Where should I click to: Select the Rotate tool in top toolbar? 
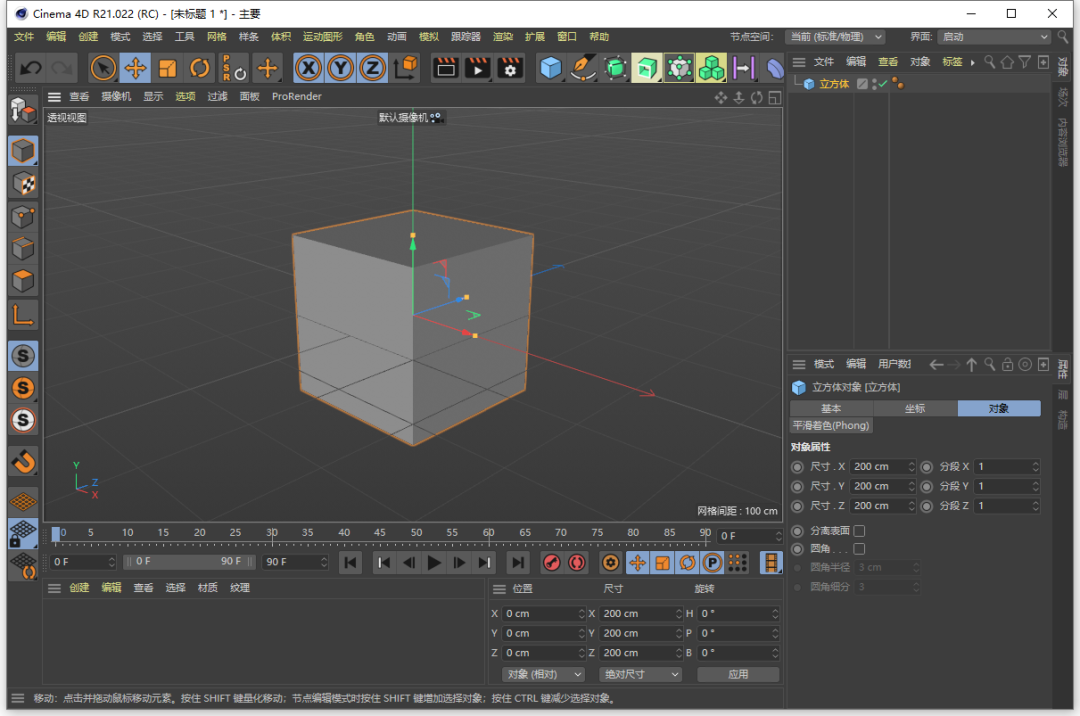coord(200,68)
